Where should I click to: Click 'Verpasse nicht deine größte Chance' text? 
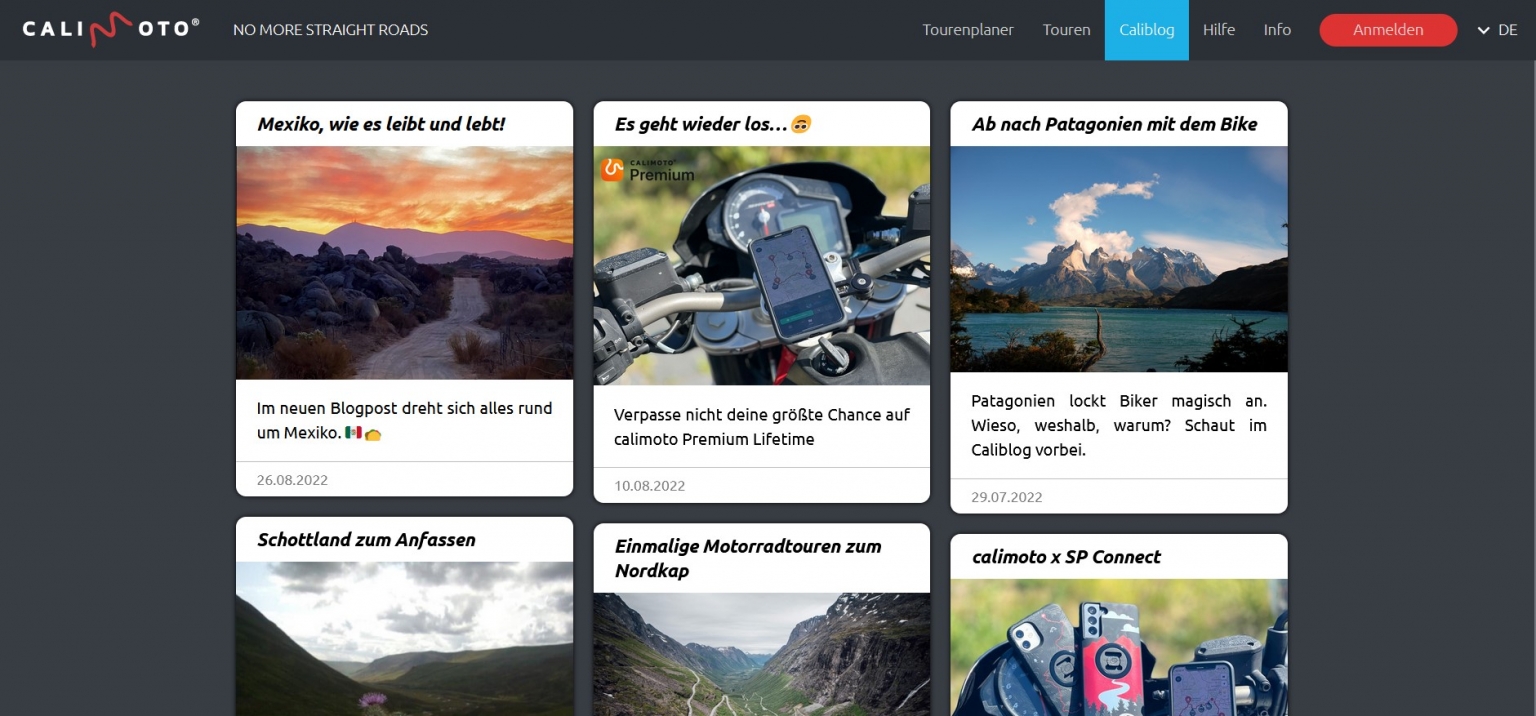(761, 427)
